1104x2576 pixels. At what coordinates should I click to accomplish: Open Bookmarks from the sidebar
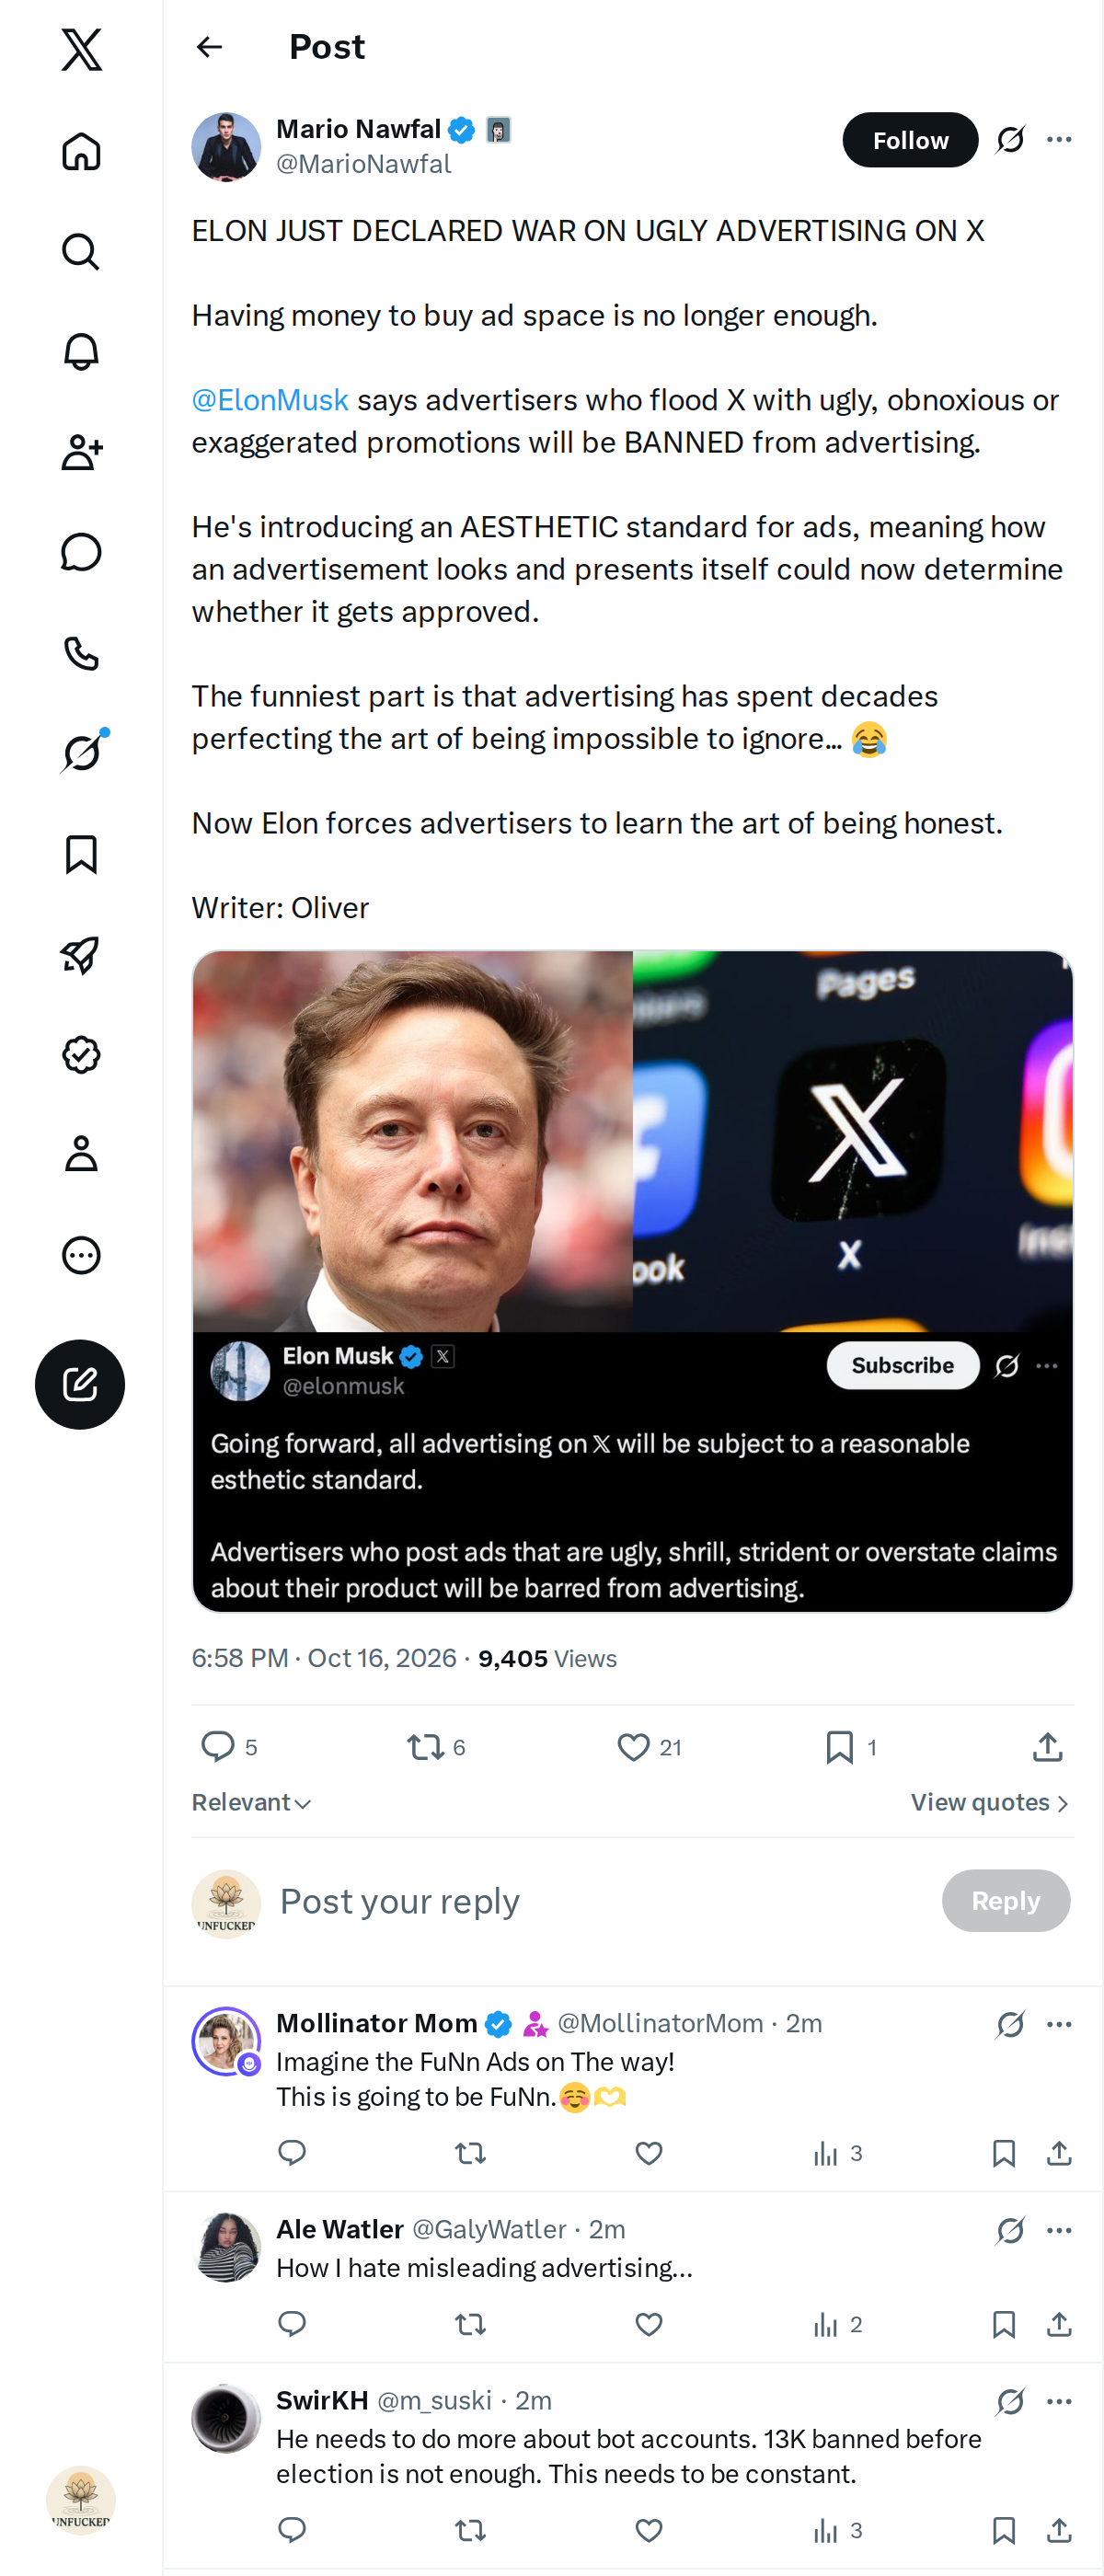(x=81, y=854)
